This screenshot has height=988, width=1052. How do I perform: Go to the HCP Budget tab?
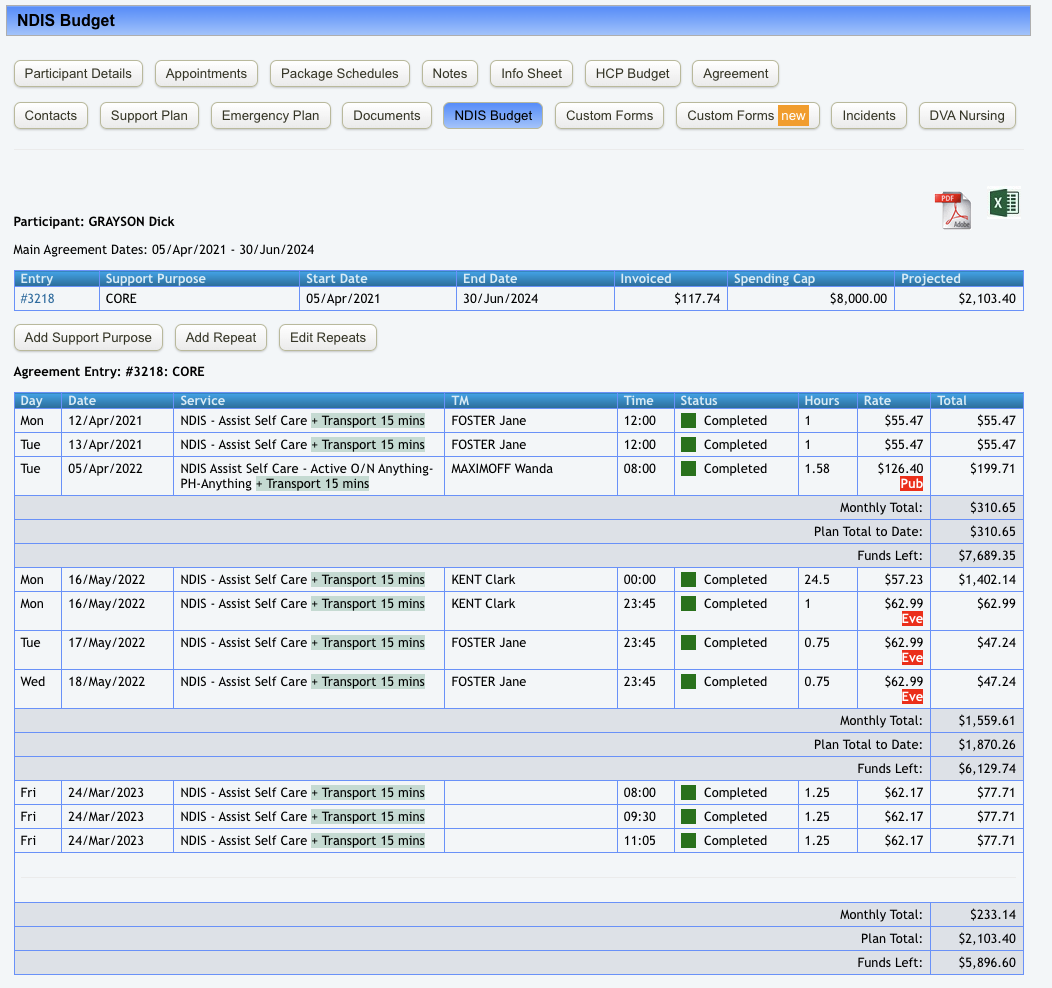point(632,74)
